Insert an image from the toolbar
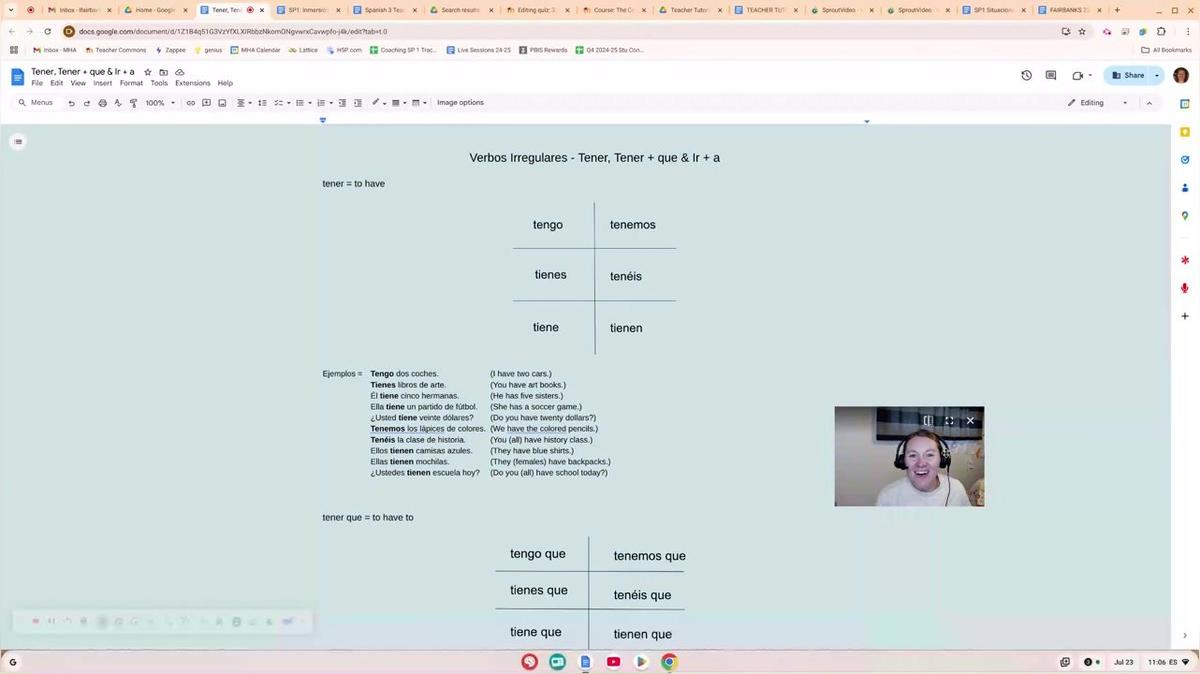1200x674 pixels. [222, 103]
